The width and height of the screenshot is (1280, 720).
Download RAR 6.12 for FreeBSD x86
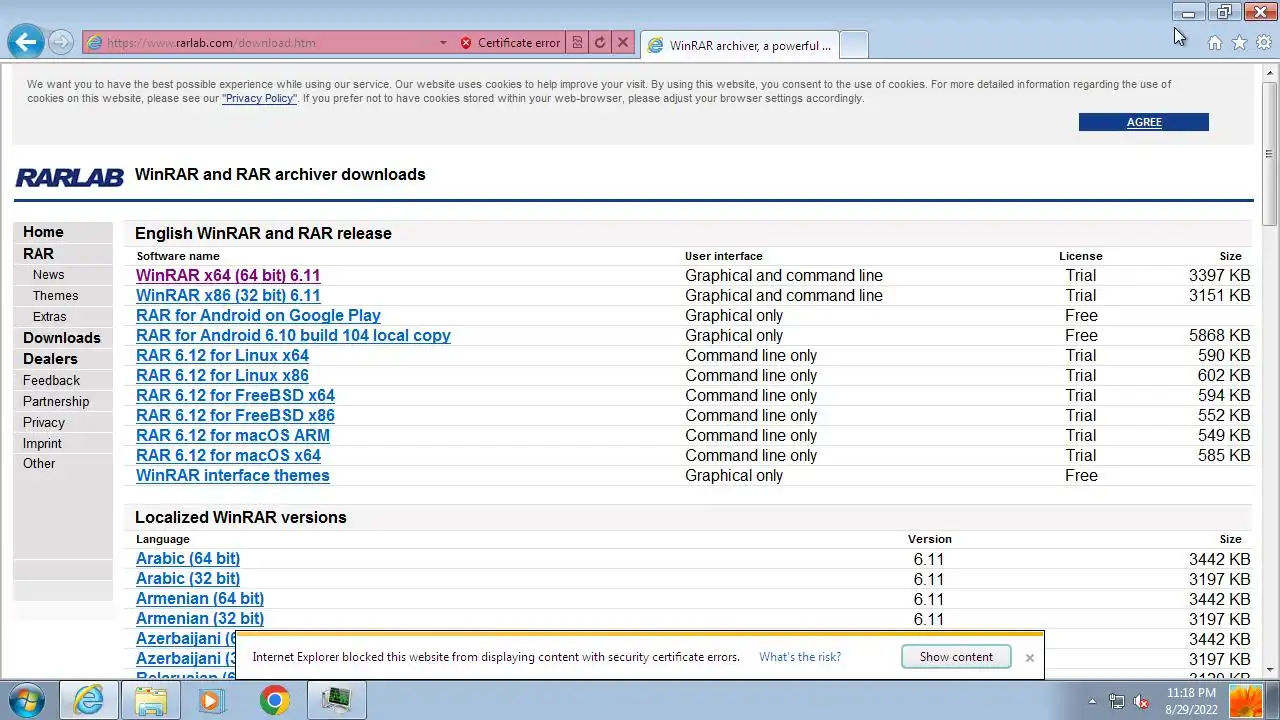[235, 415]
